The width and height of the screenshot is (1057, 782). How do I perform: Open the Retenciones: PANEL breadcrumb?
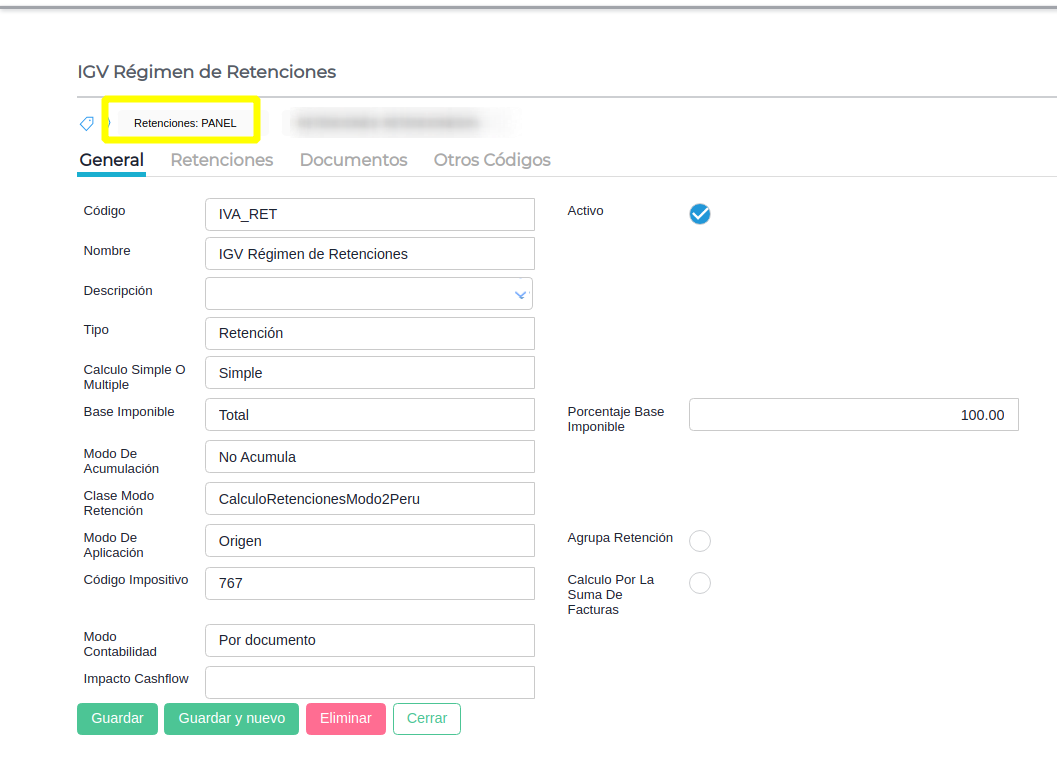pyautogui.click(x=185, y=123)
